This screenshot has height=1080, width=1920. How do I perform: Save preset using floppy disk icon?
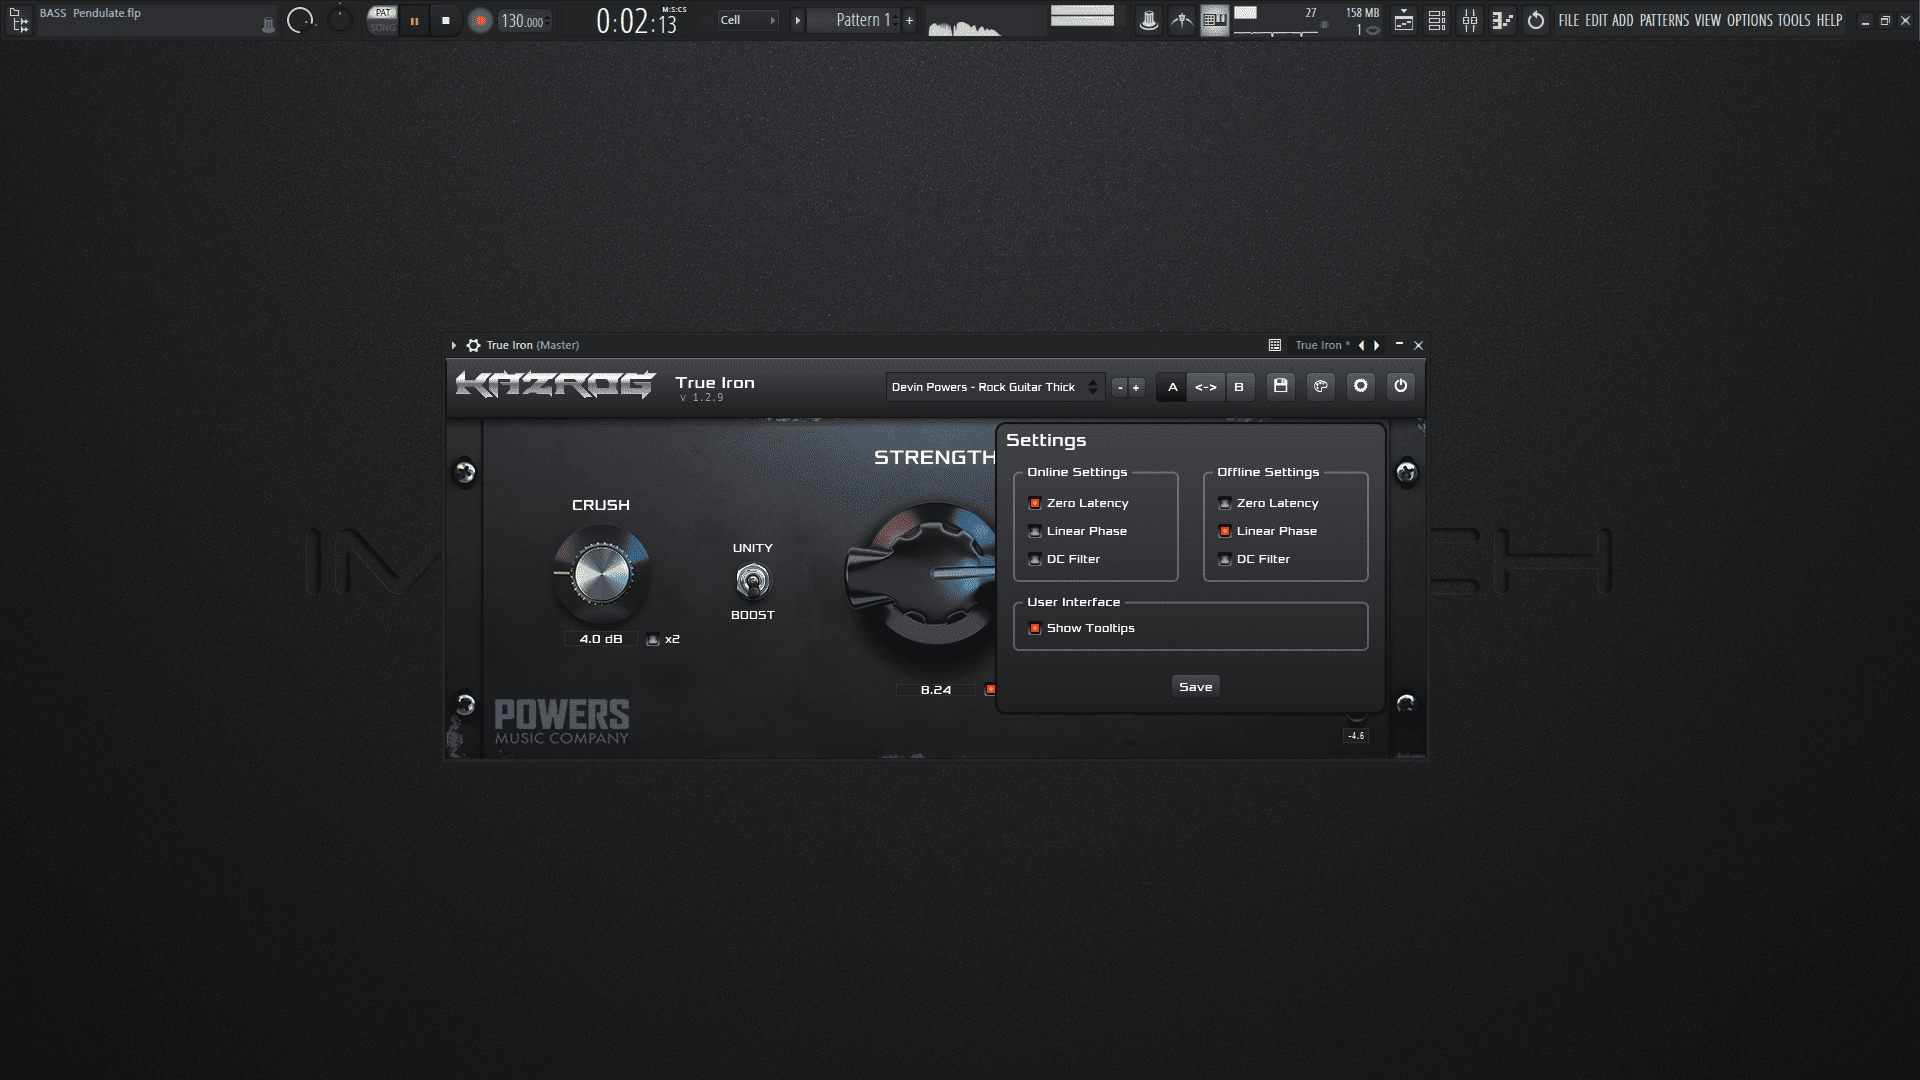pos(1281,386)
